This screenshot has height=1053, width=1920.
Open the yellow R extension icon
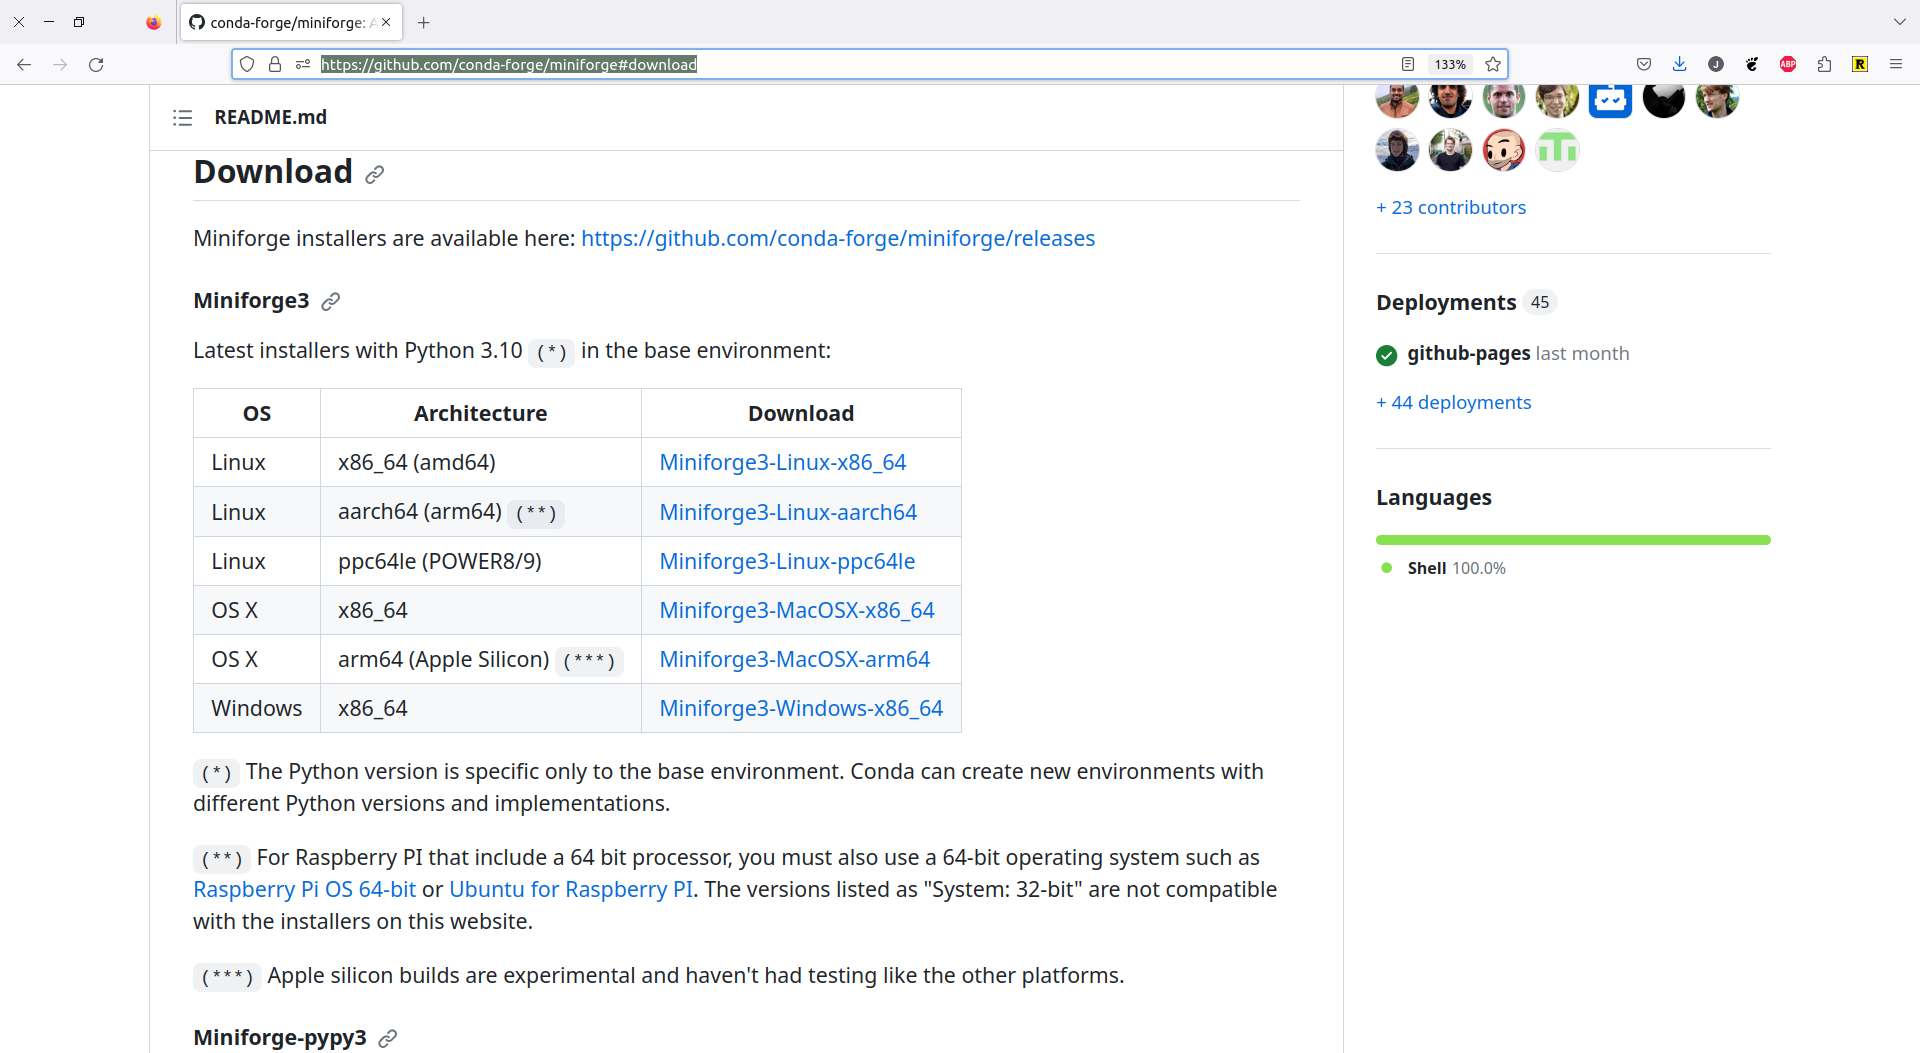pyautogui.click(x=1860, y=64)
